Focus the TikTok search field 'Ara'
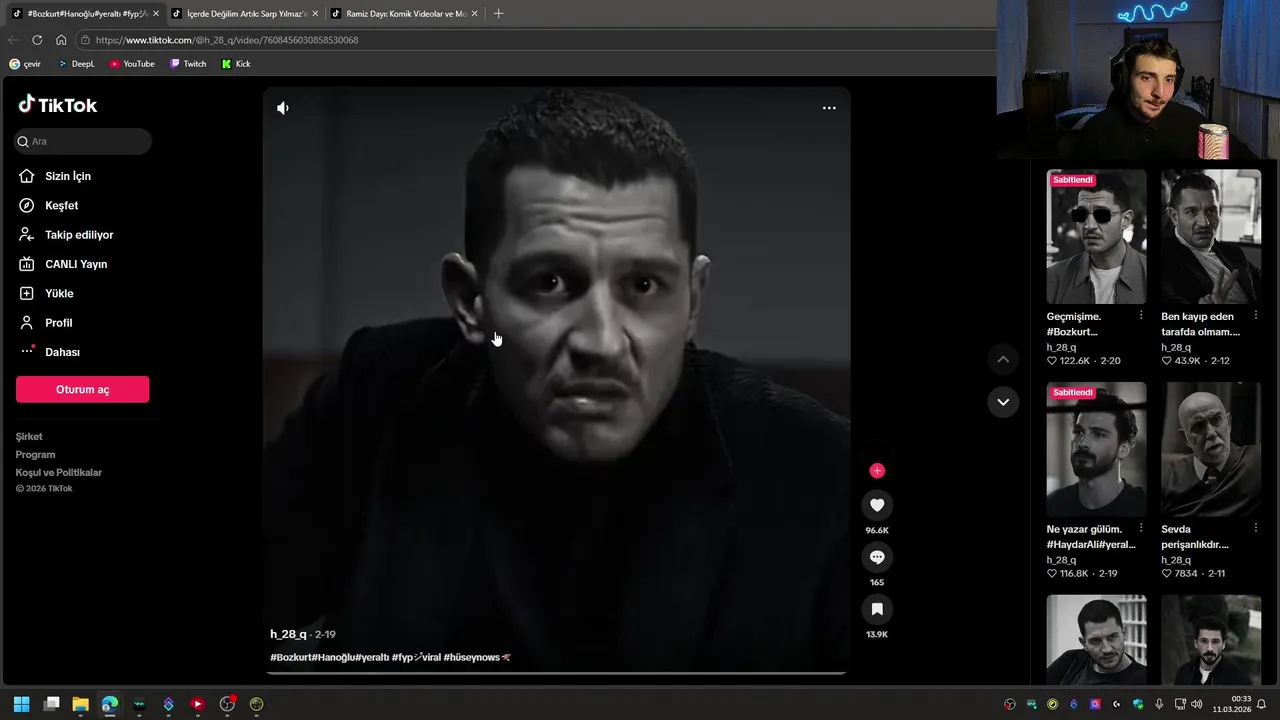This screenshot has width=1280, height=720. 83,141
